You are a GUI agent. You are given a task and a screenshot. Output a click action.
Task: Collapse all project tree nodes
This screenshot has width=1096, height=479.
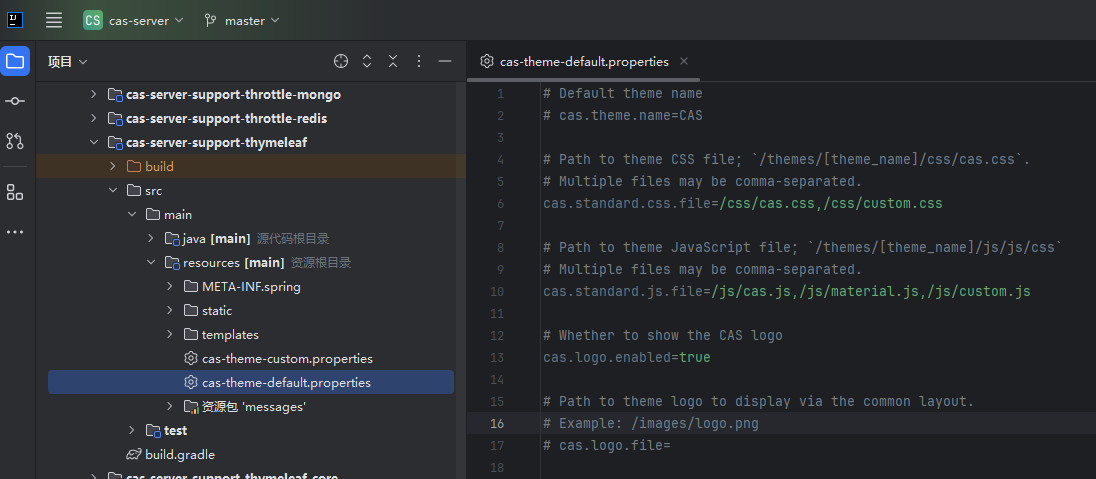point(393,61)
